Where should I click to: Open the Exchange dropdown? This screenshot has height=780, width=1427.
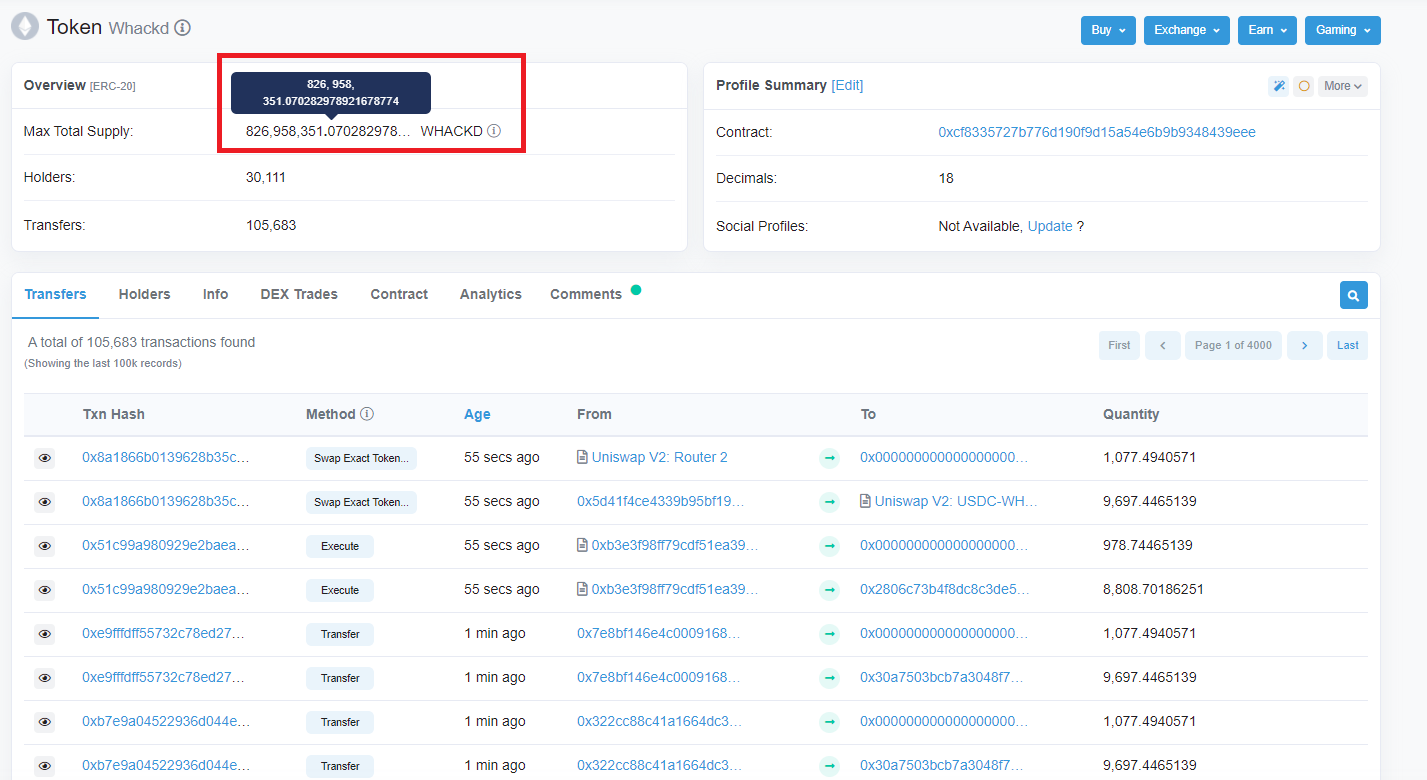pyautogui.click(x=1187, y=30)
